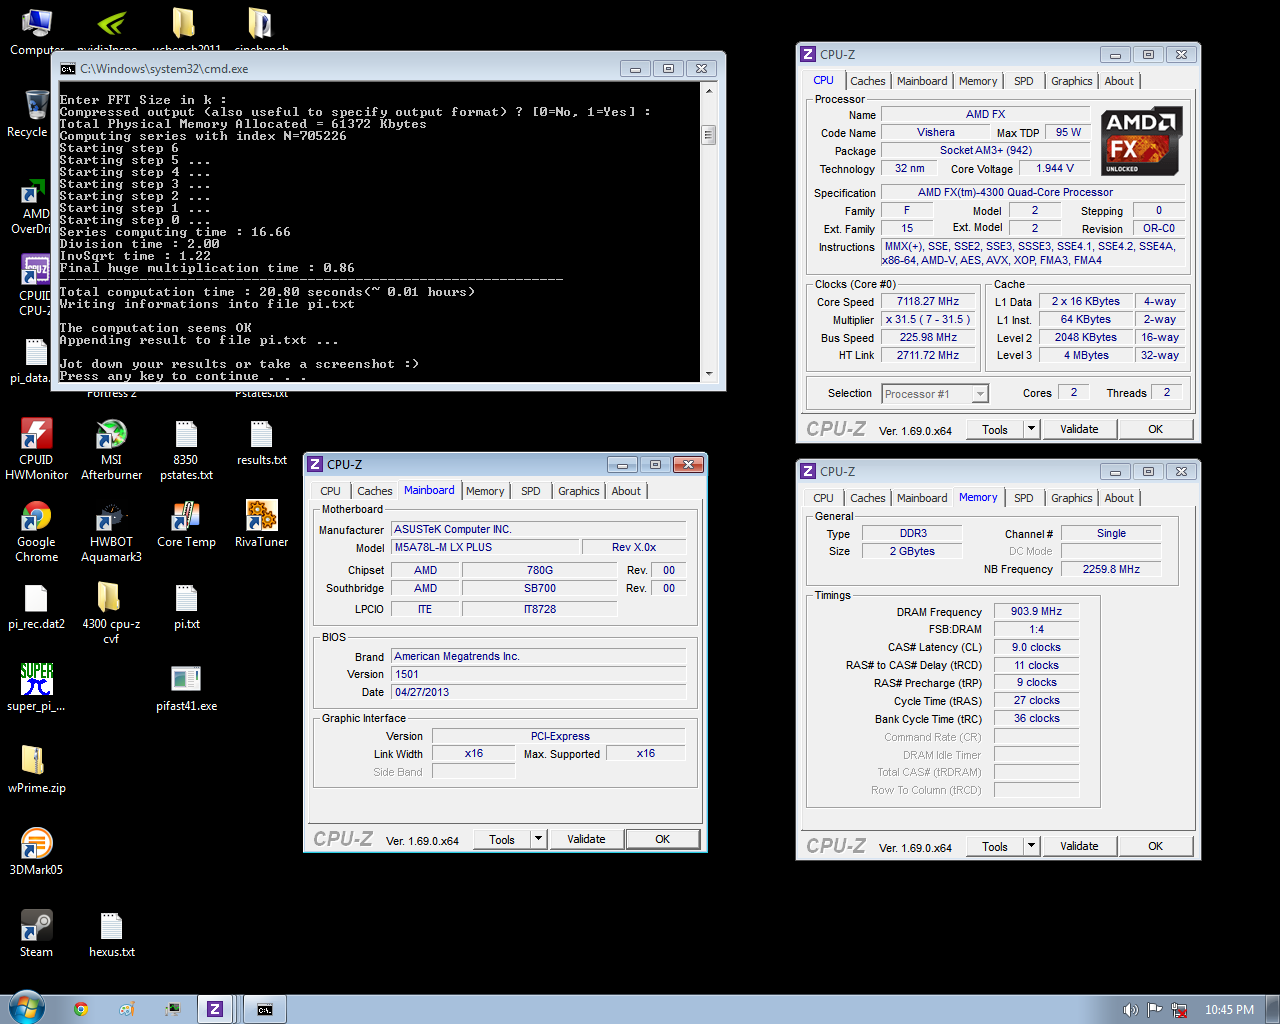The width and height of the screenshot is (1280, 1024).
Task: Click cmd scrollbar down arrow
Action: (709, 374)
